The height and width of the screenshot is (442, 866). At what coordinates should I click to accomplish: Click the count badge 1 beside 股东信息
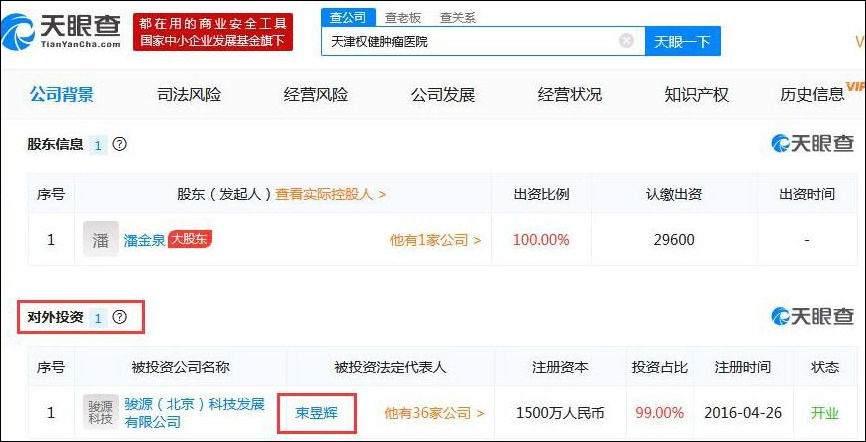click(x=98, y=145)
